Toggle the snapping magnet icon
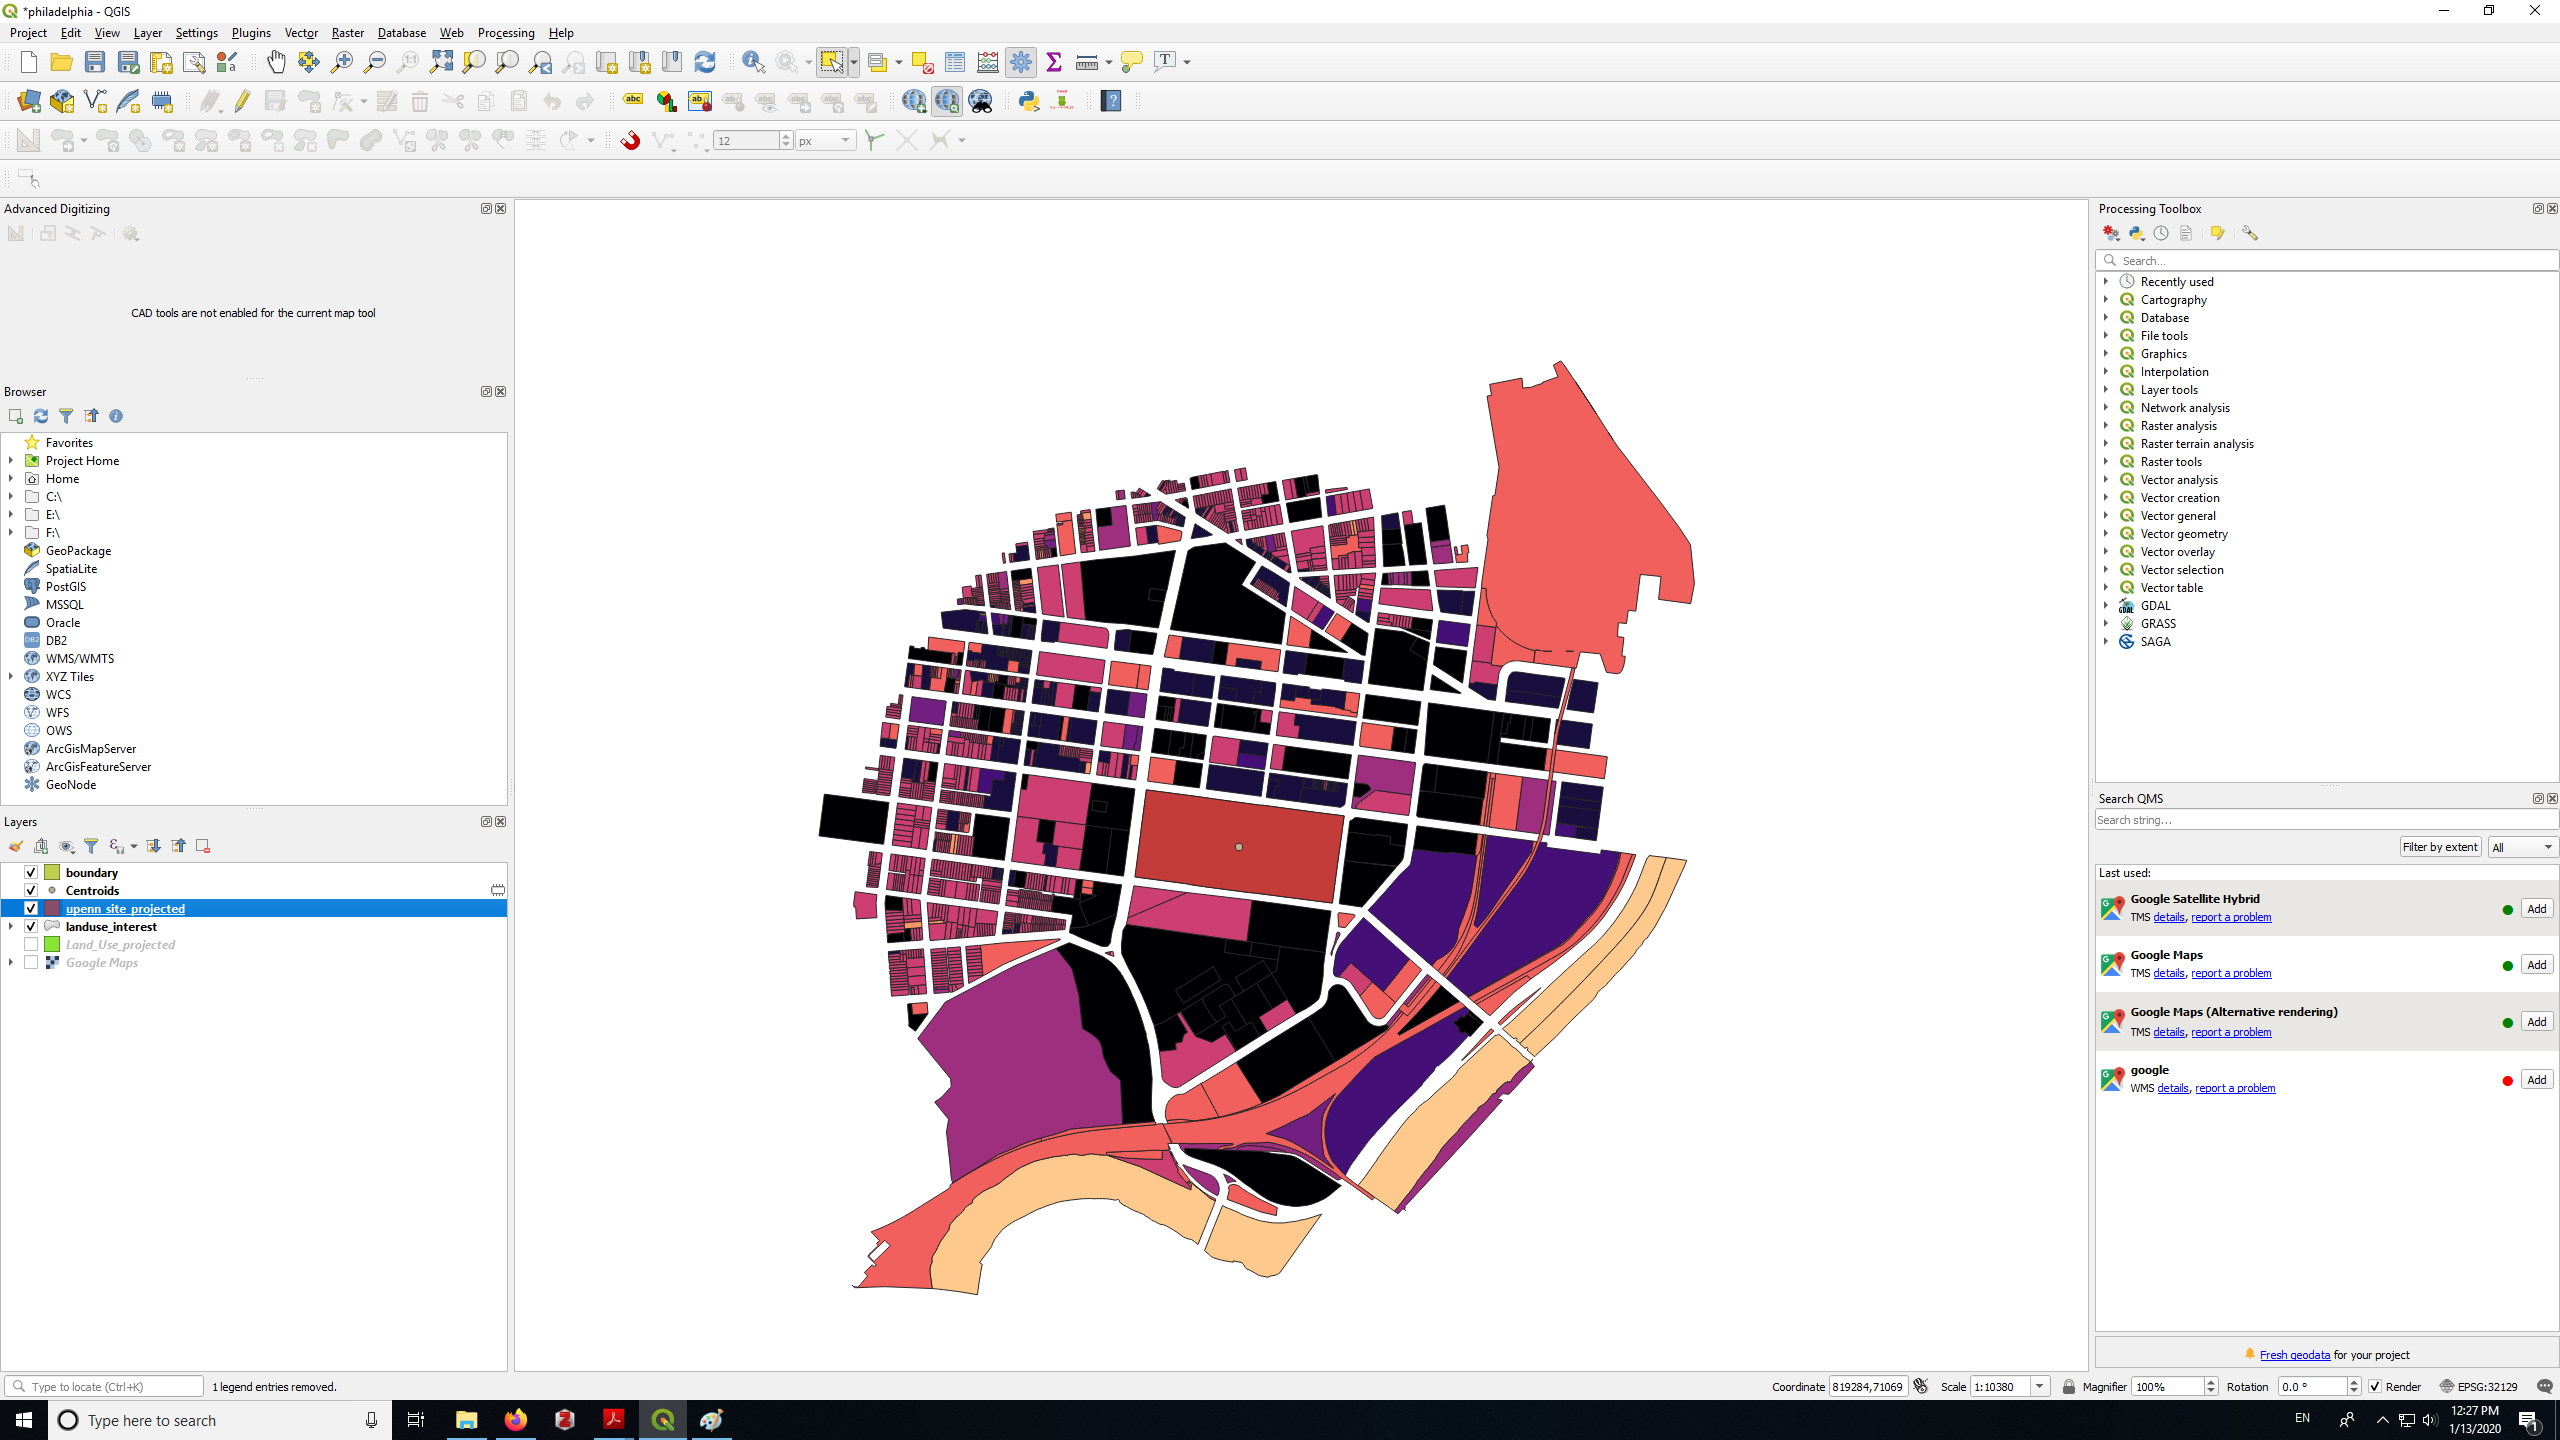Viewport: 2560px width, 1440px height. coord(630,141)
